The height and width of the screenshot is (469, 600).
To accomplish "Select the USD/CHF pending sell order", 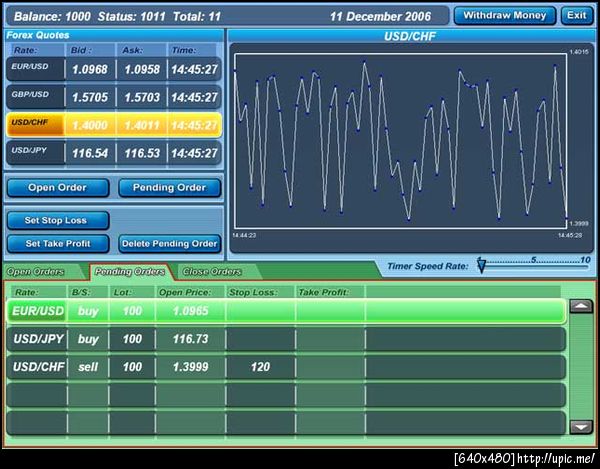I will [286, 367].
